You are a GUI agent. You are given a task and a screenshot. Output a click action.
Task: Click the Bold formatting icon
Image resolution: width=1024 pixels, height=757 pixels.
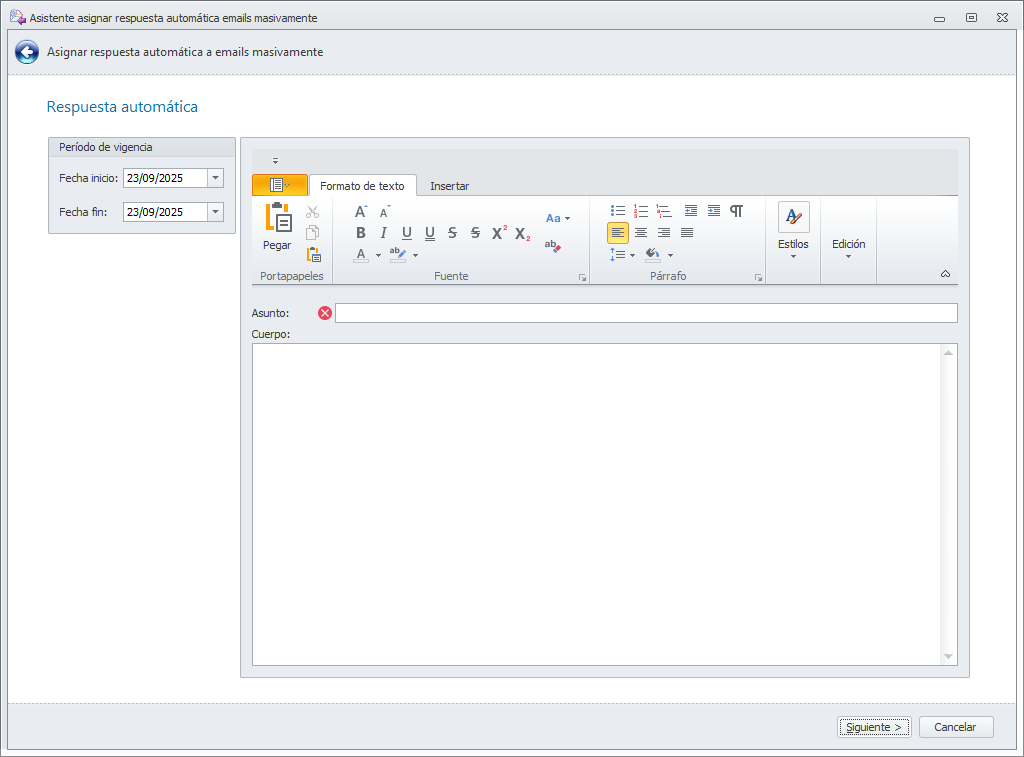pos(360,233)
